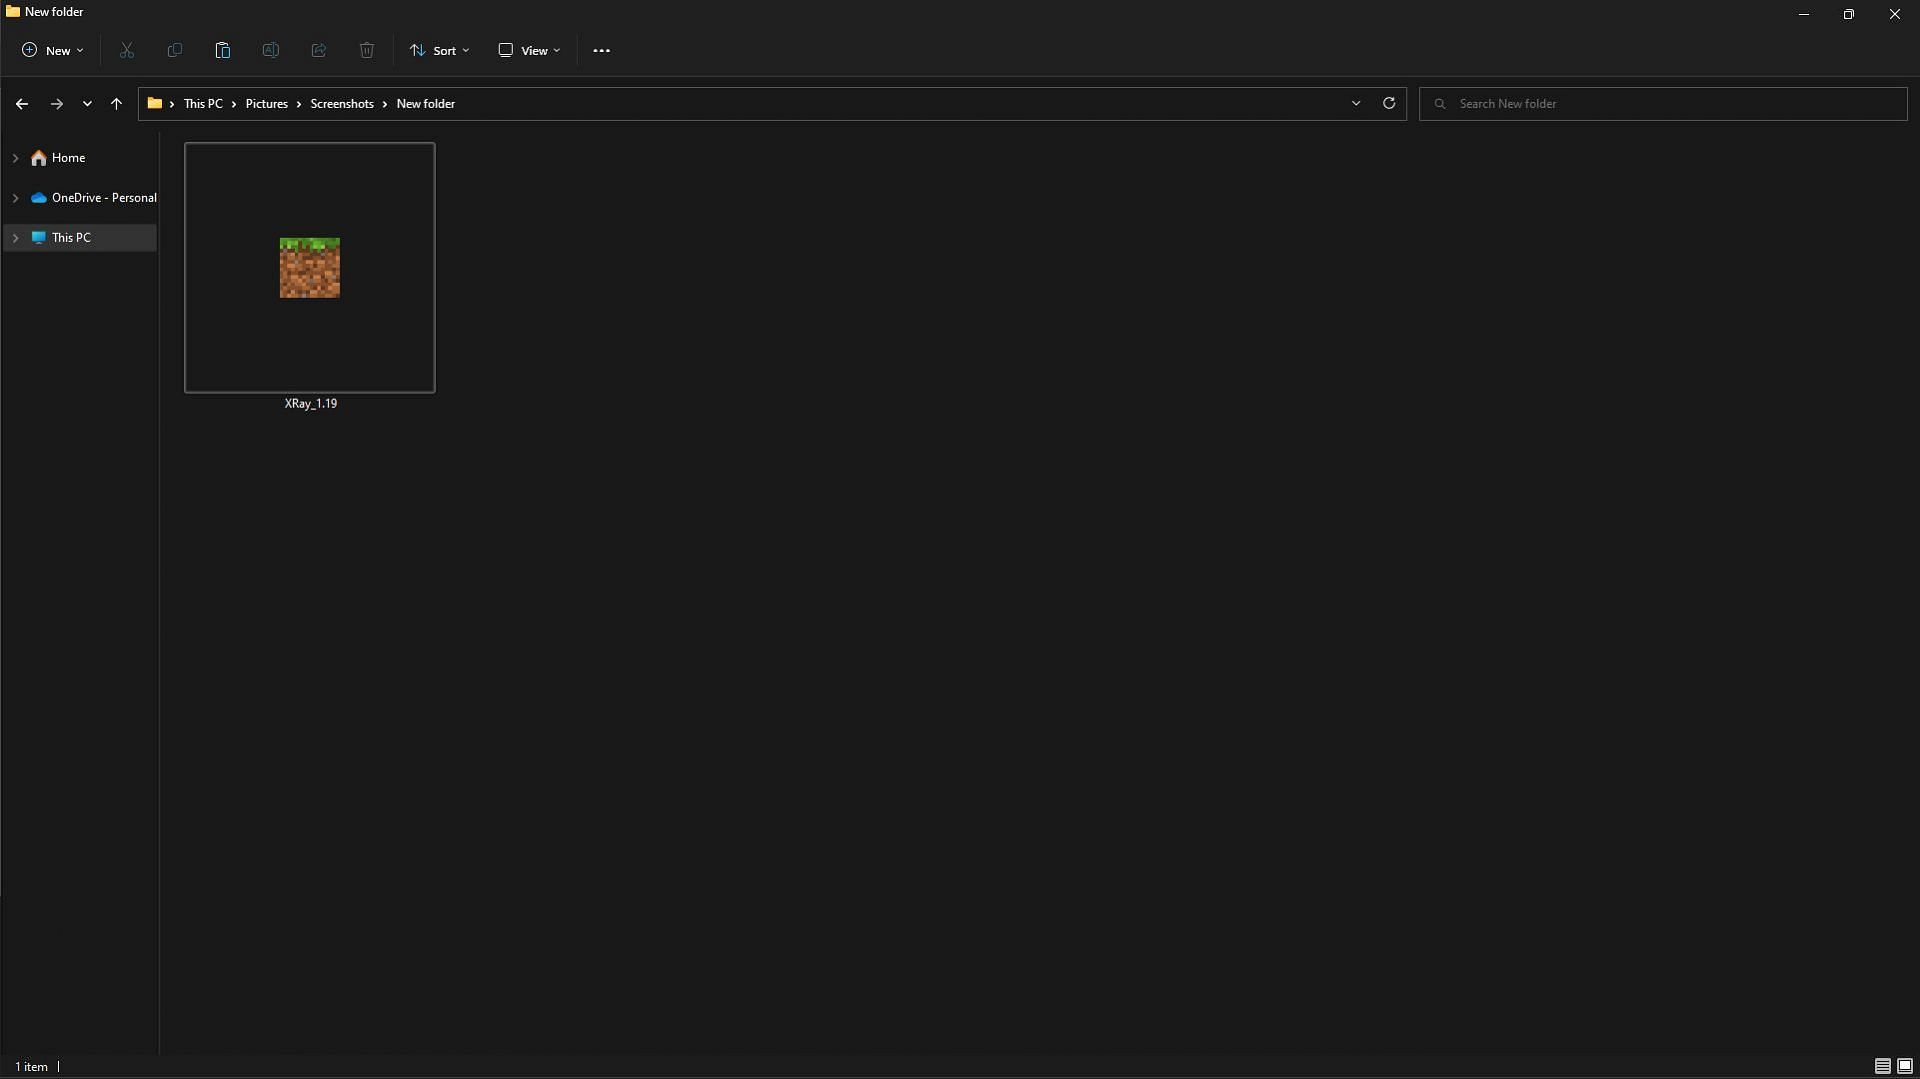Click the Cut scissors icon
Image resolution: width=1920 pixels, height=1079 pixels.
tap(127, 50)
